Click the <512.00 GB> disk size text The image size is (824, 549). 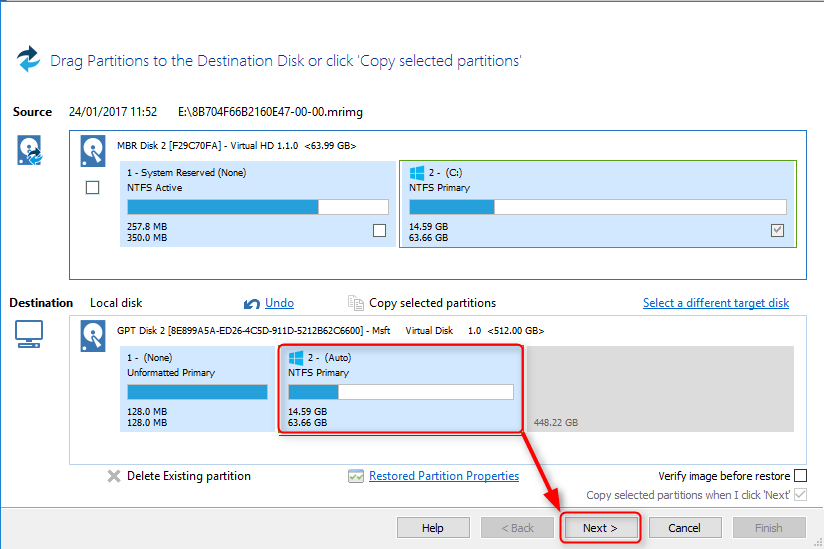(x=516, y=330)
